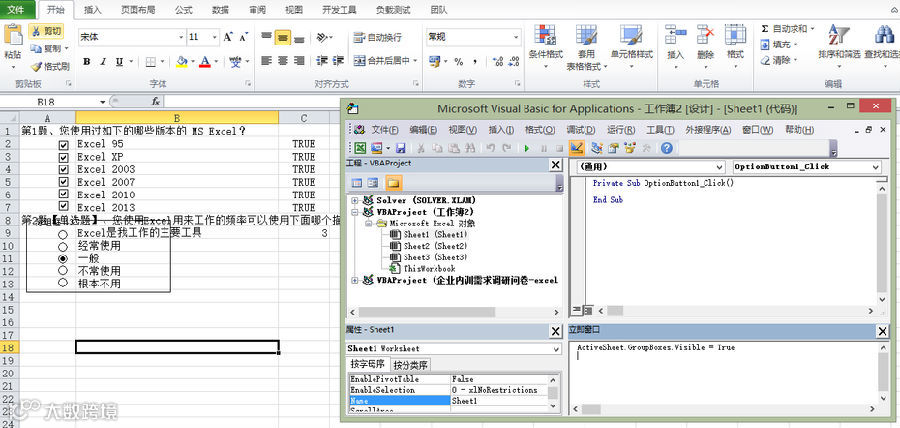Screen dimensions: 900x428
Task: Open the 文件 backstage tab
Action: coord(16,10)
